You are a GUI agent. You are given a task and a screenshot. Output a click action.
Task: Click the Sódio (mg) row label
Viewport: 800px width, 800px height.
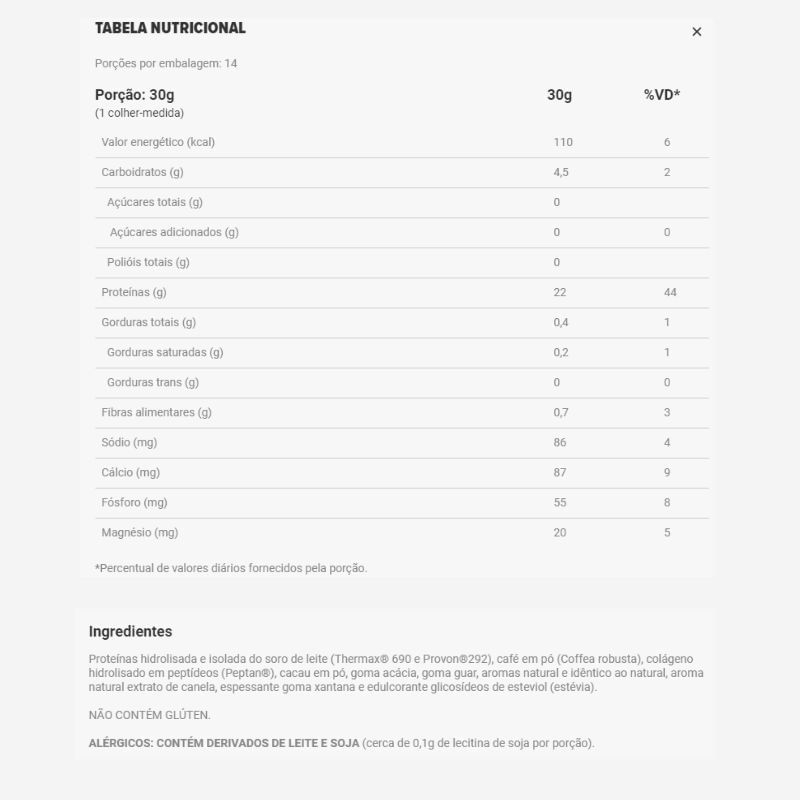pyautogui.click(x=130, y=442)
